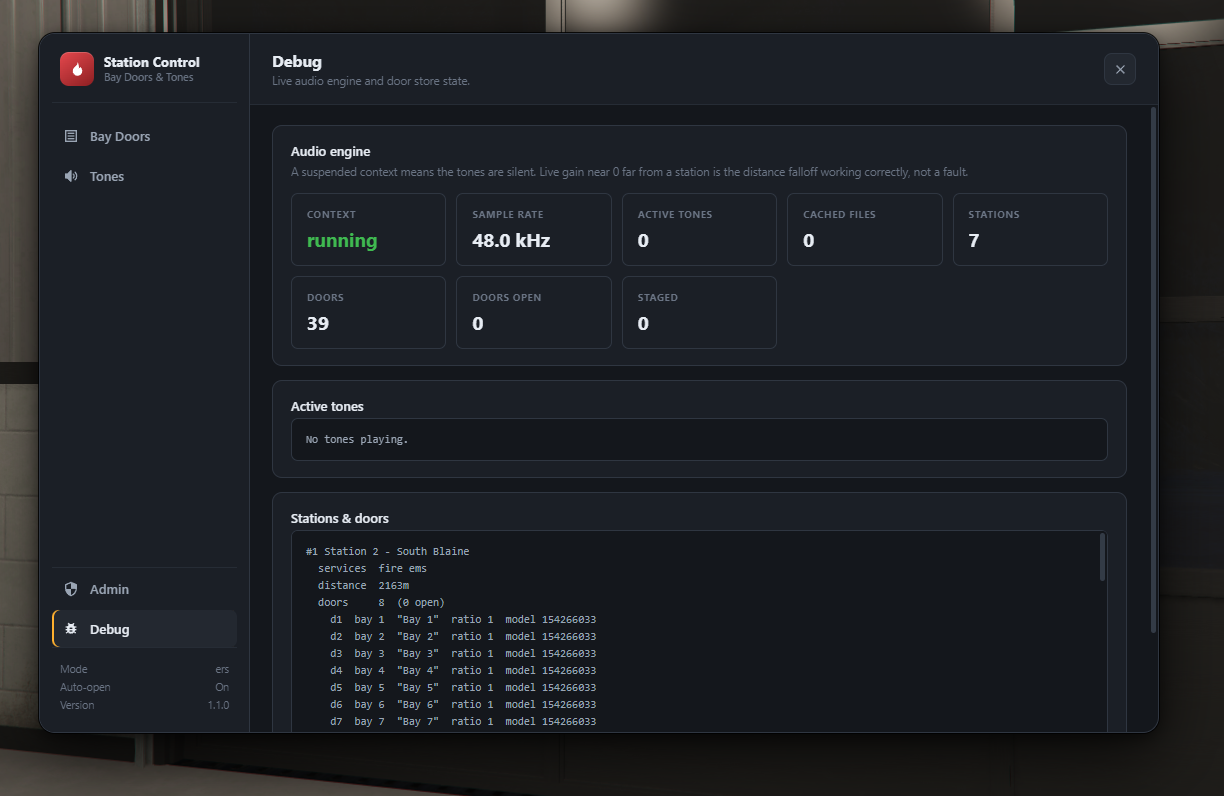Click the Bay Doors list icon
1224x796 pixels.
(x=71, y=136)
